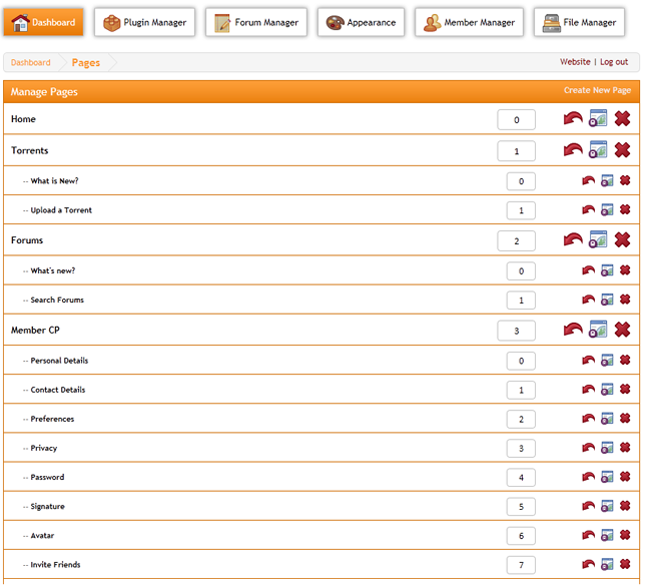Viewport: 647px width, 585px height.
Task: Click page preview icon for Invite Friends
Action: tap(607, 564)
